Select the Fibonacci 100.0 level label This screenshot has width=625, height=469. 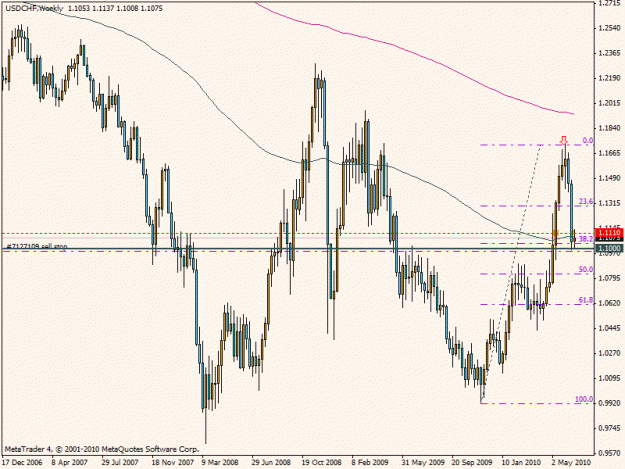[584, 399]
